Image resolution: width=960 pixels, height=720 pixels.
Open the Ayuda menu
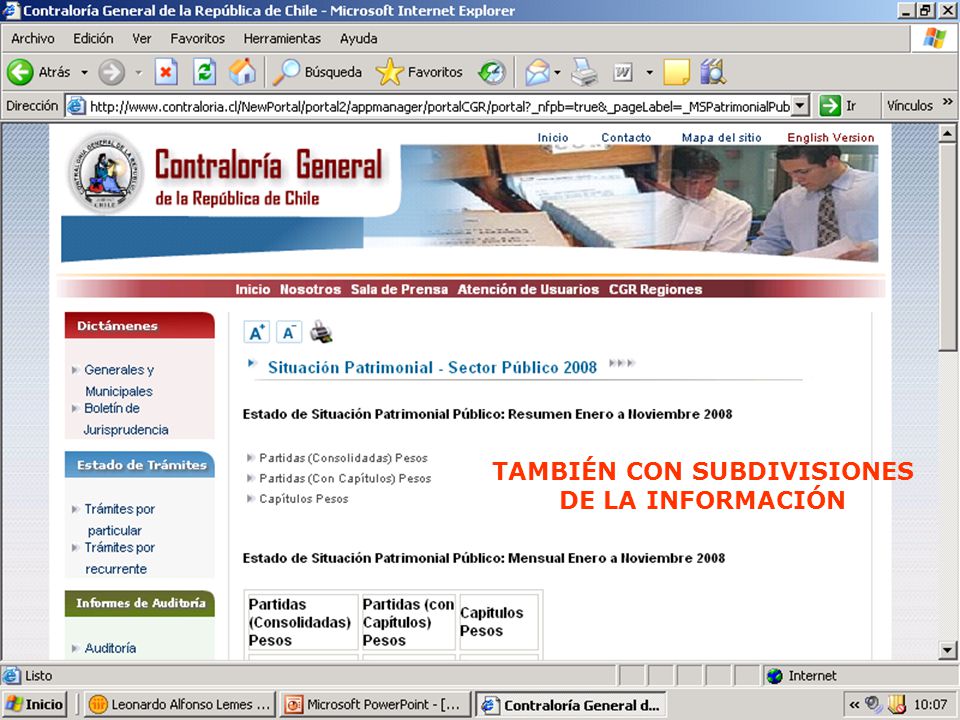[358, 39]
